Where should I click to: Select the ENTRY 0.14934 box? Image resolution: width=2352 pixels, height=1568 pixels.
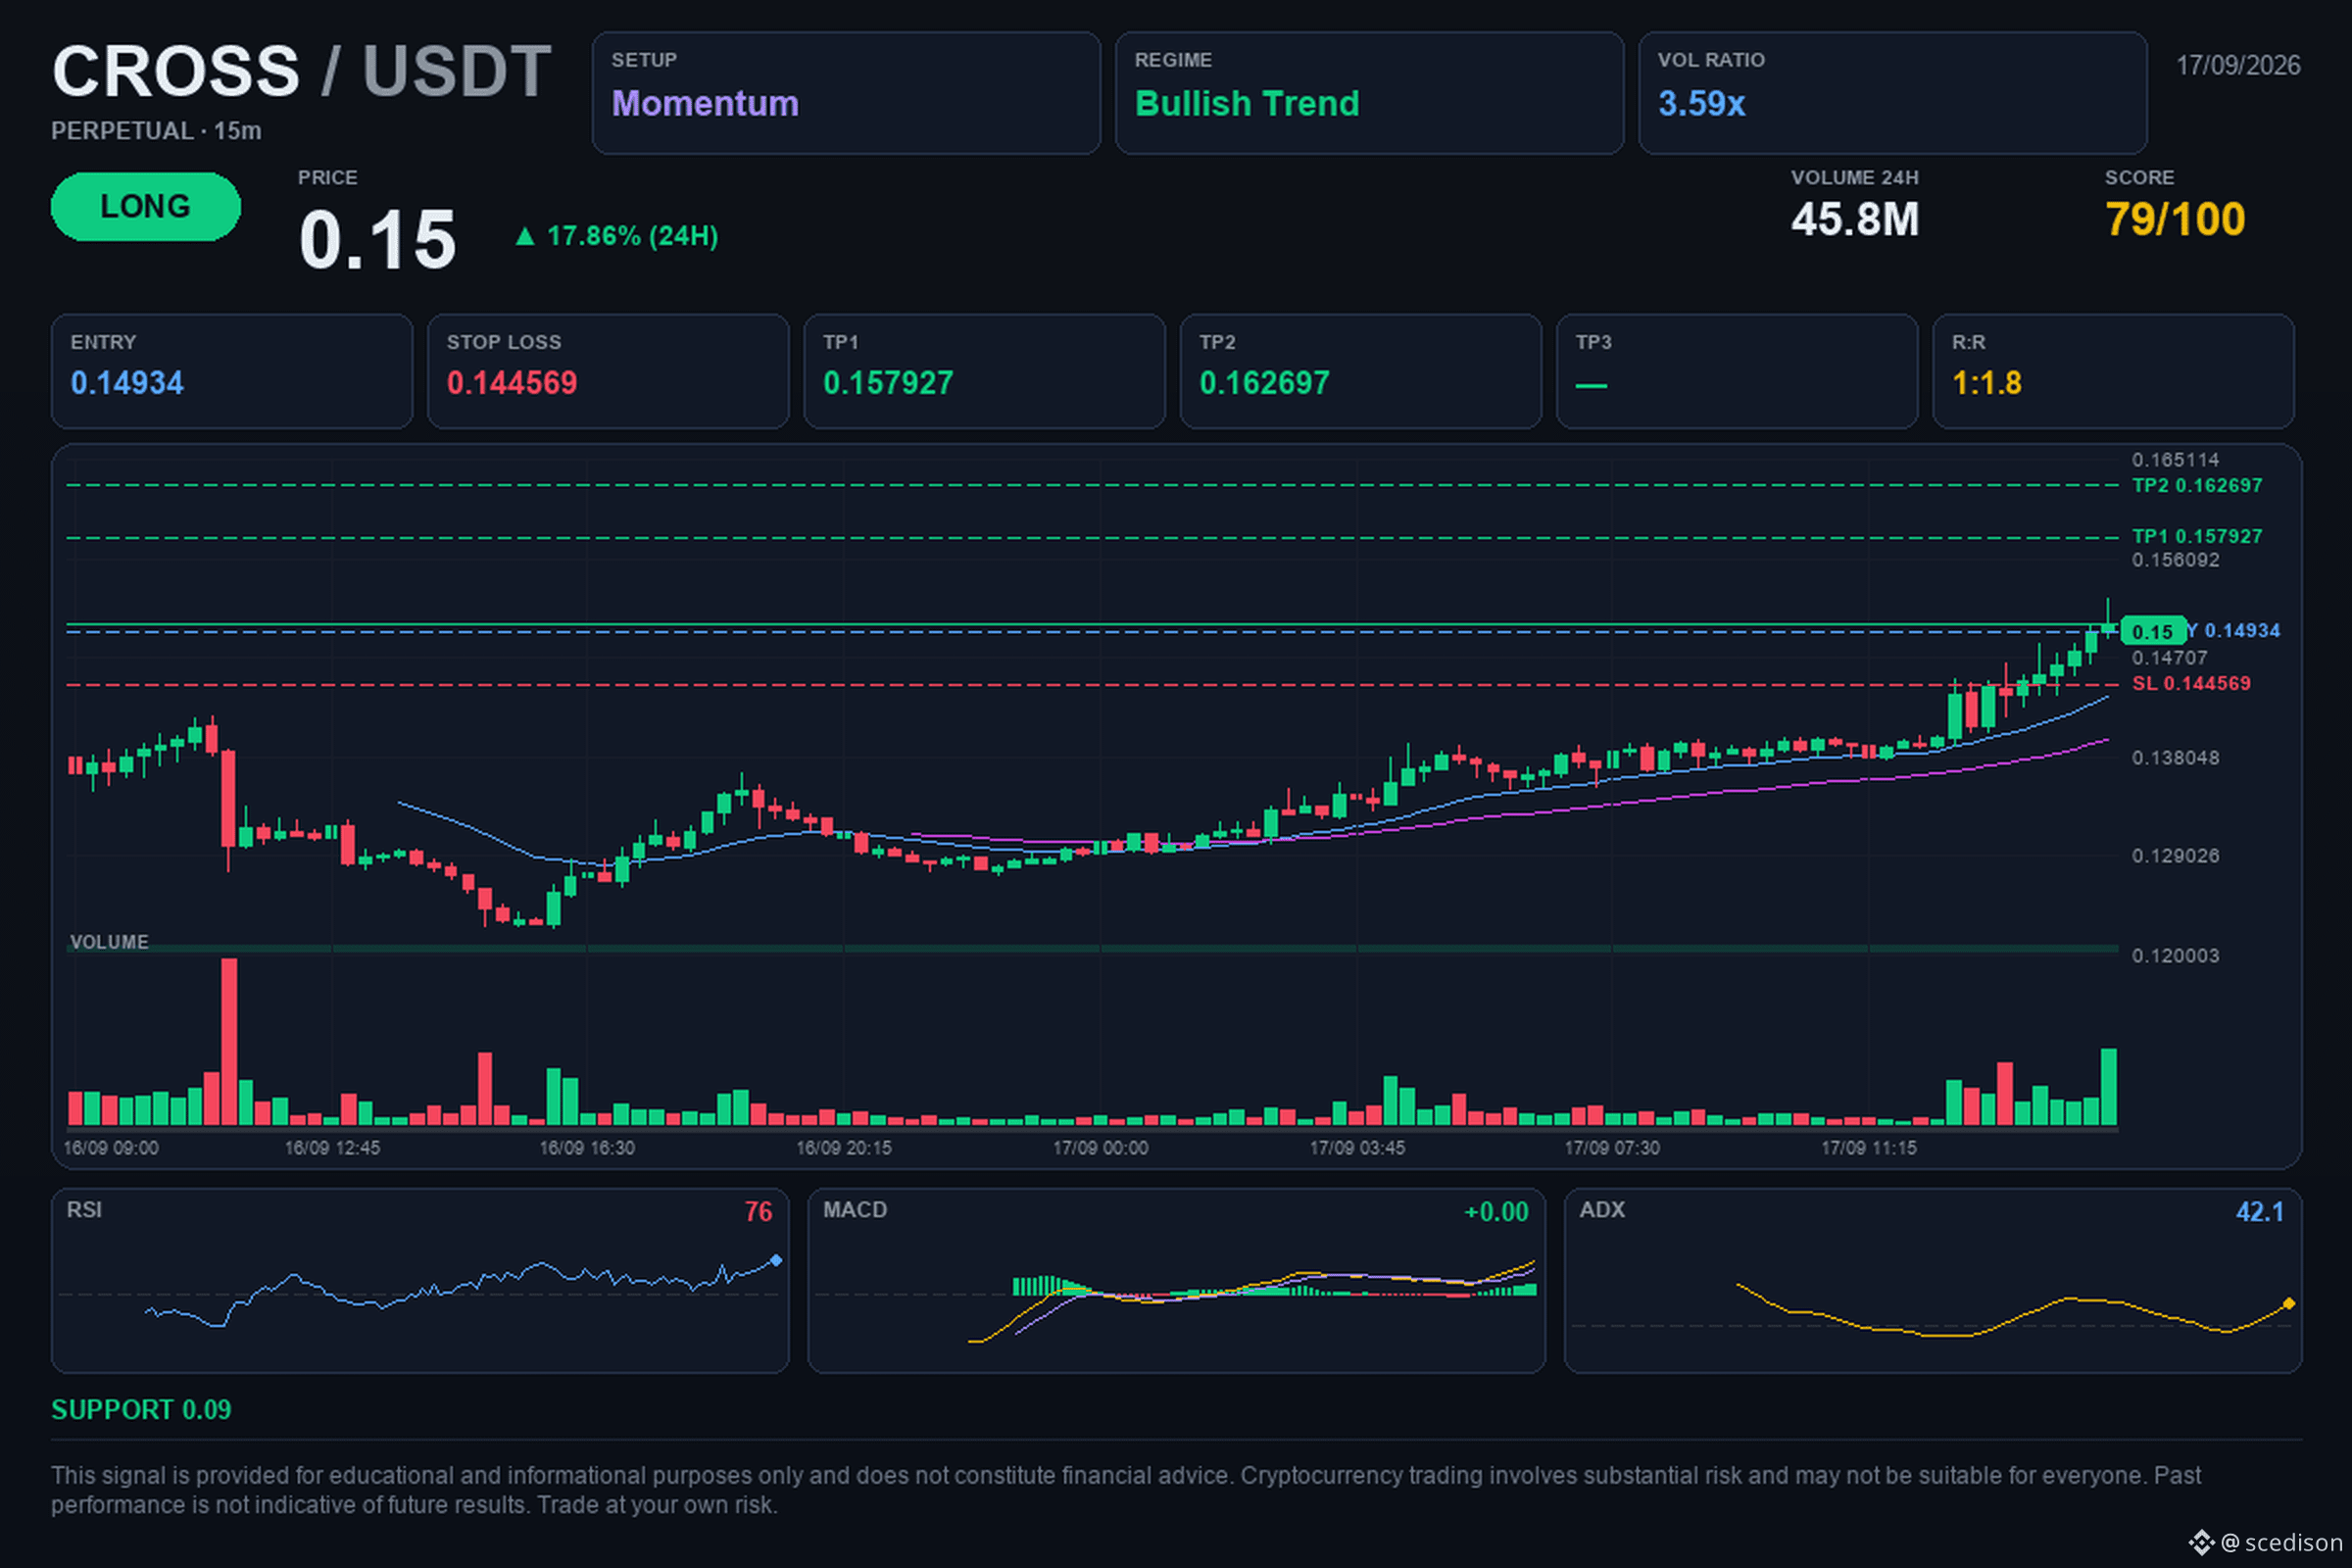[232, 371]
